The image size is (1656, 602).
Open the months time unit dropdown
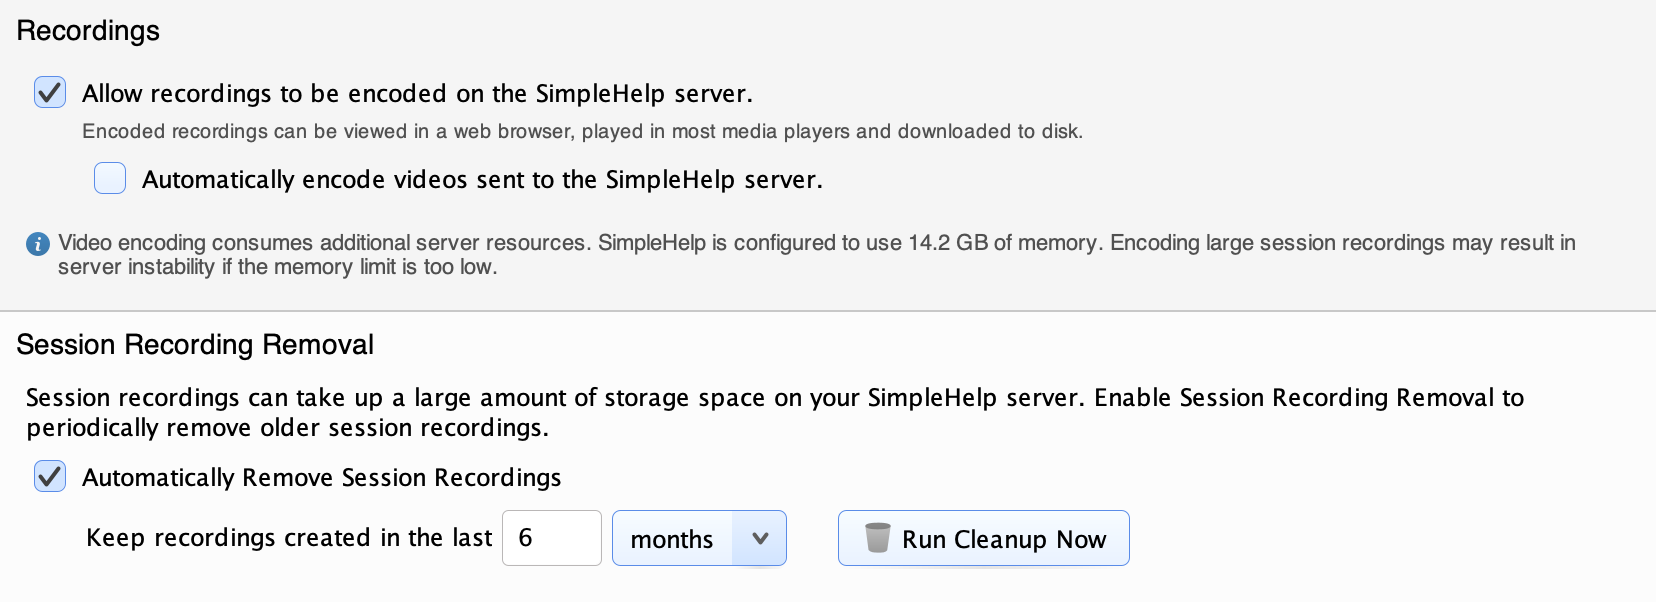[699, 538]
